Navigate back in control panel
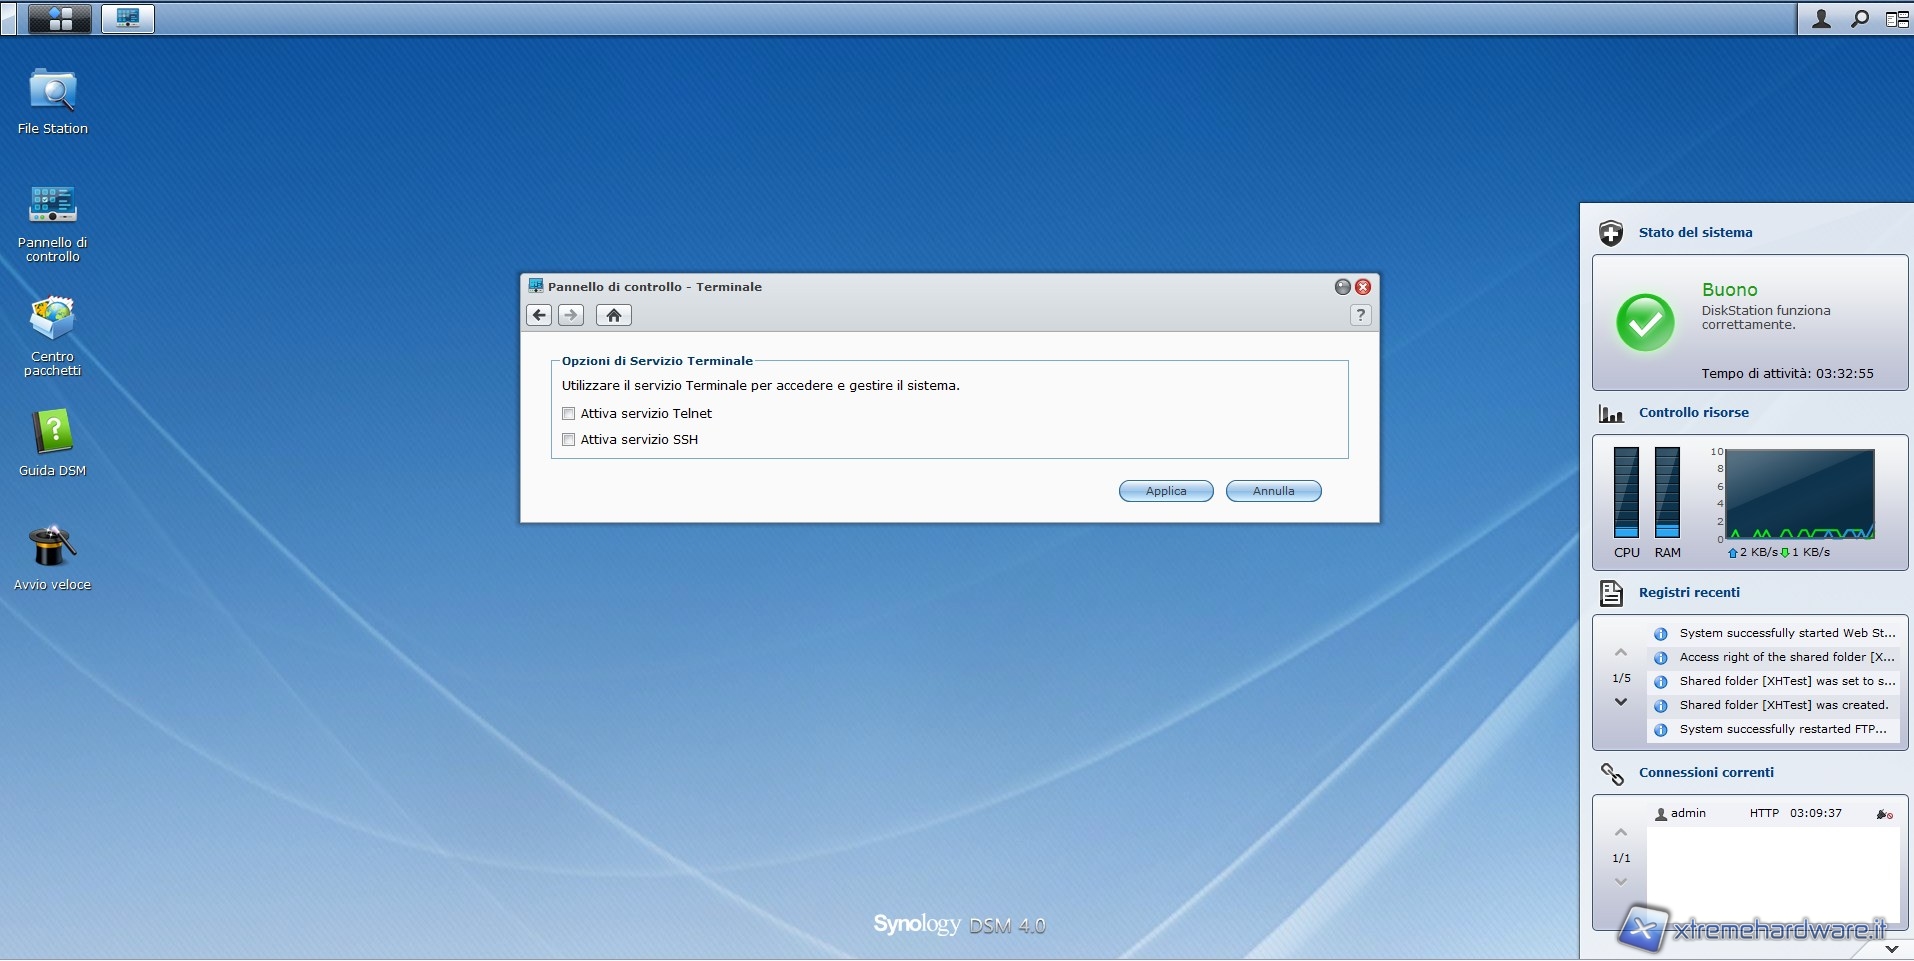 [x=539, y=315]
